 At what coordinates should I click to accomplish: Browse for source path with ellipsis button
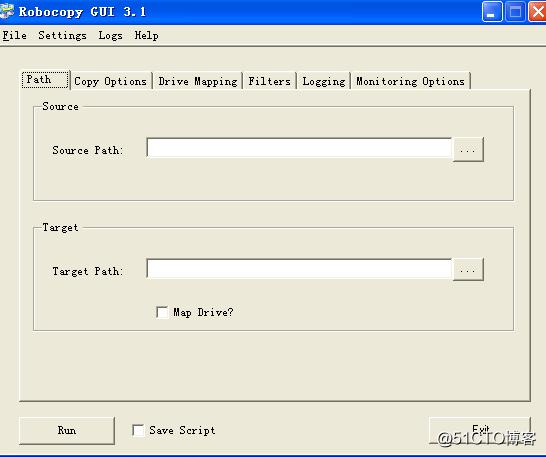pos(468,149)
